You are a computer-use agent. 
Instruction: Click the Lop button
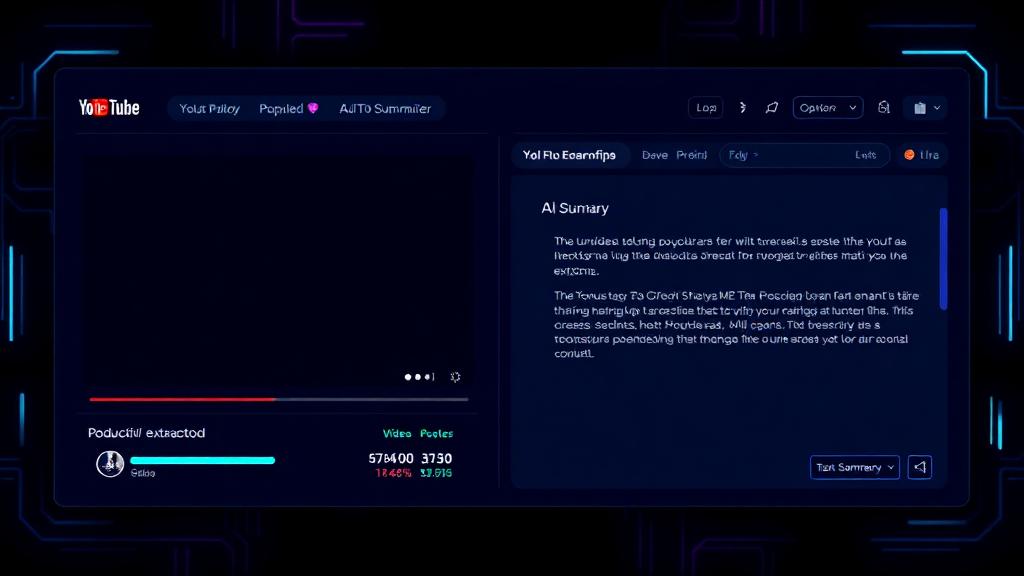click(x=705, y=108)
